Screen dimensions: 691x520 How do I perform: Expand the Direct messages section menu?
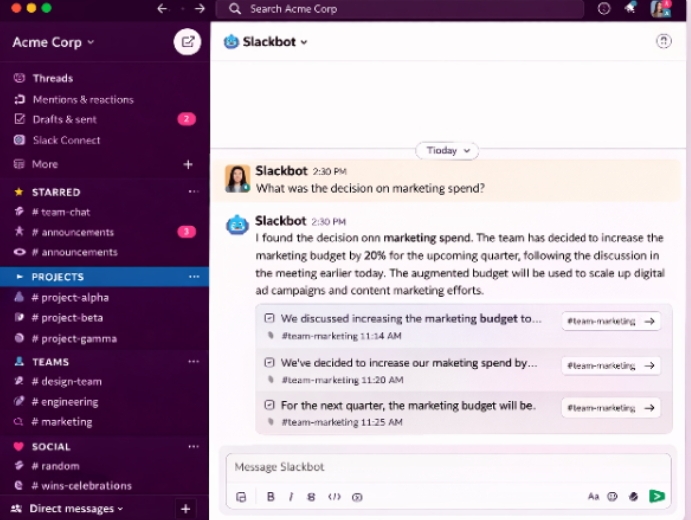point(76,509)
